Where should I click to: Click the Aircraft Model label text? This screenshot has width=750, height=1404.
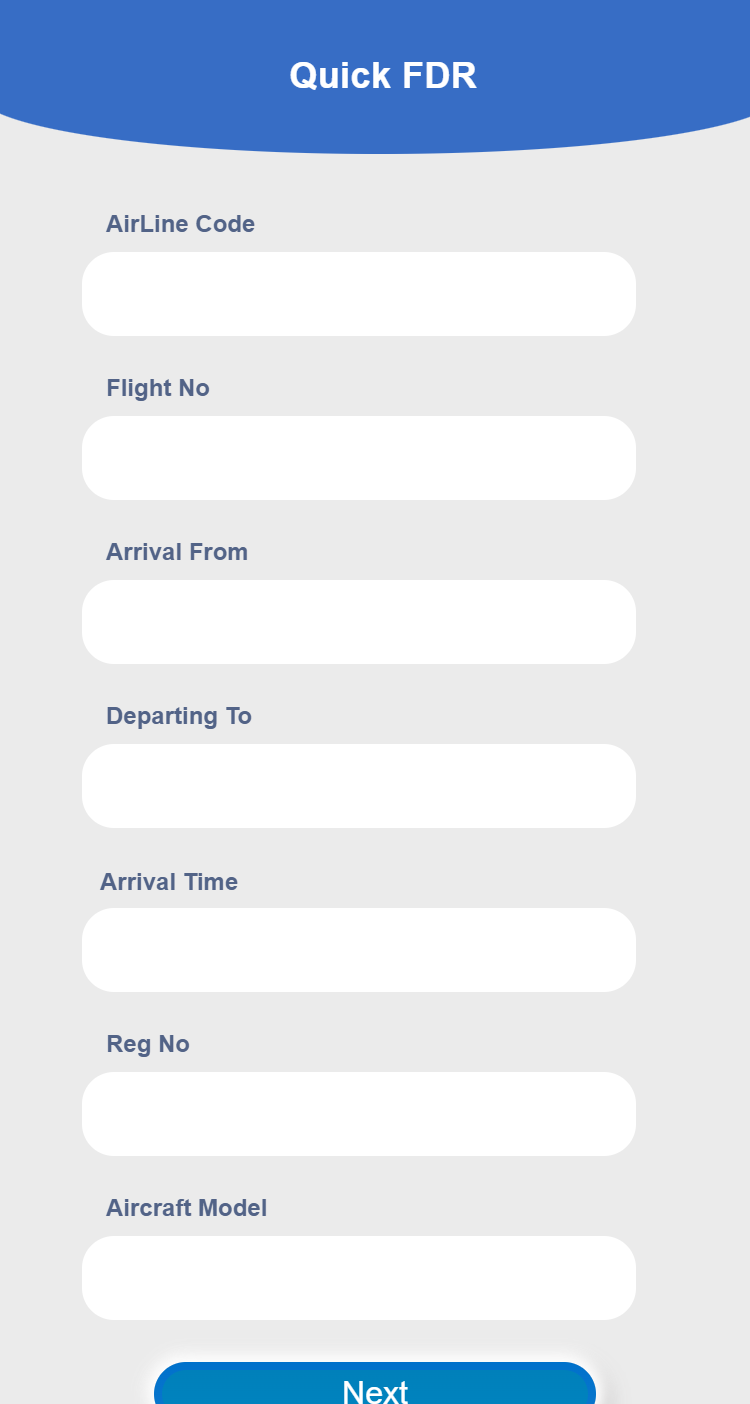coord(187,1208)
